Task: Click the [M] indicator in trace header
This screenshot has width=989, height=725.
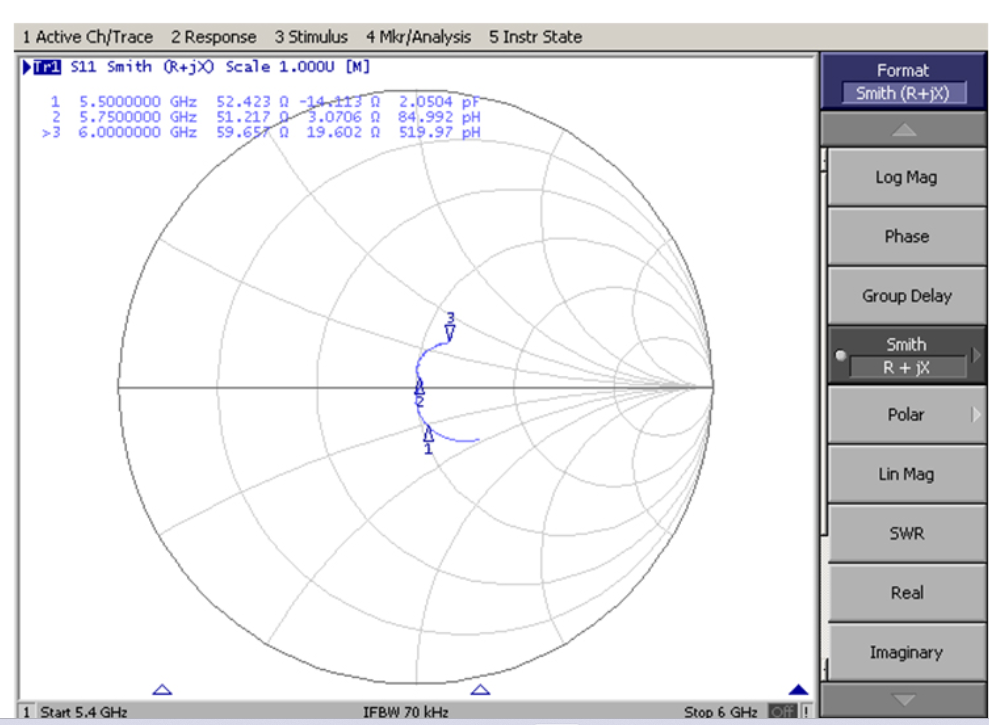Action: coord(358,67)
